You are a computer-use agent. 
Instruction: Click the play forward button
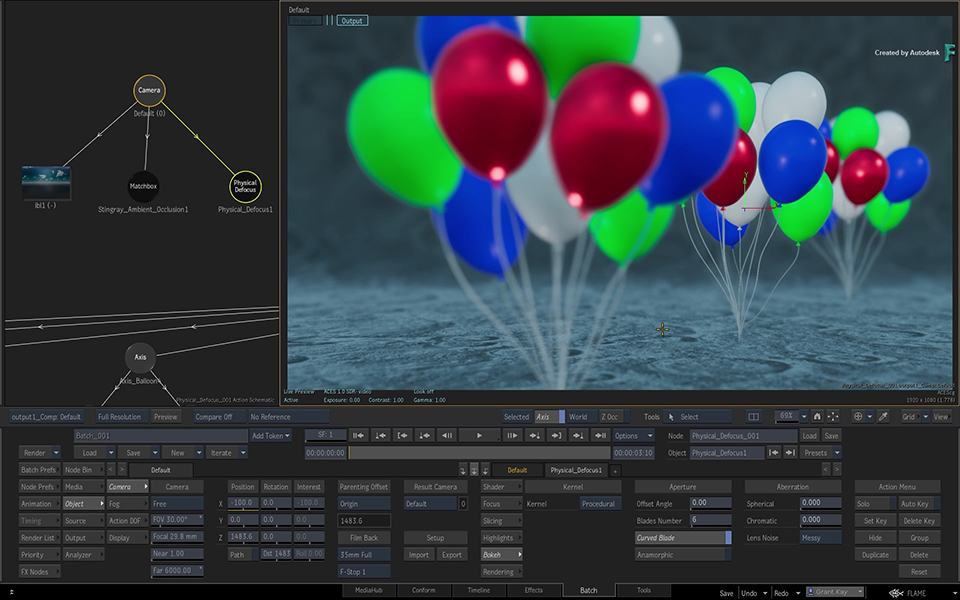479,435
